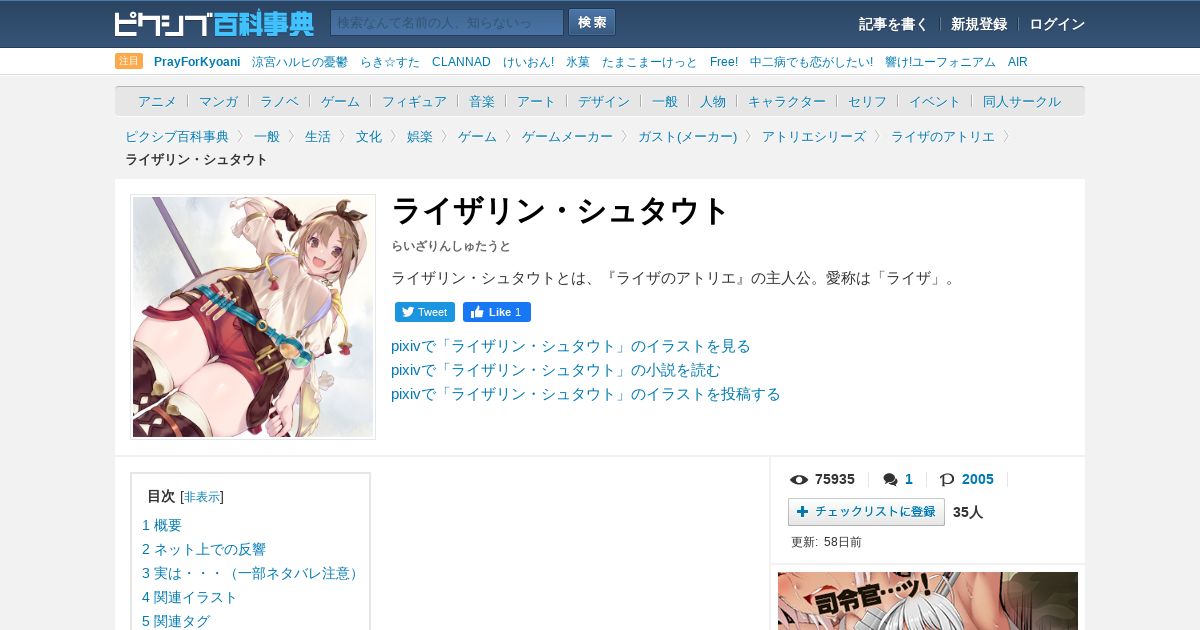
Task: Click the 司令官 advertisement banner
Action: 928,601
